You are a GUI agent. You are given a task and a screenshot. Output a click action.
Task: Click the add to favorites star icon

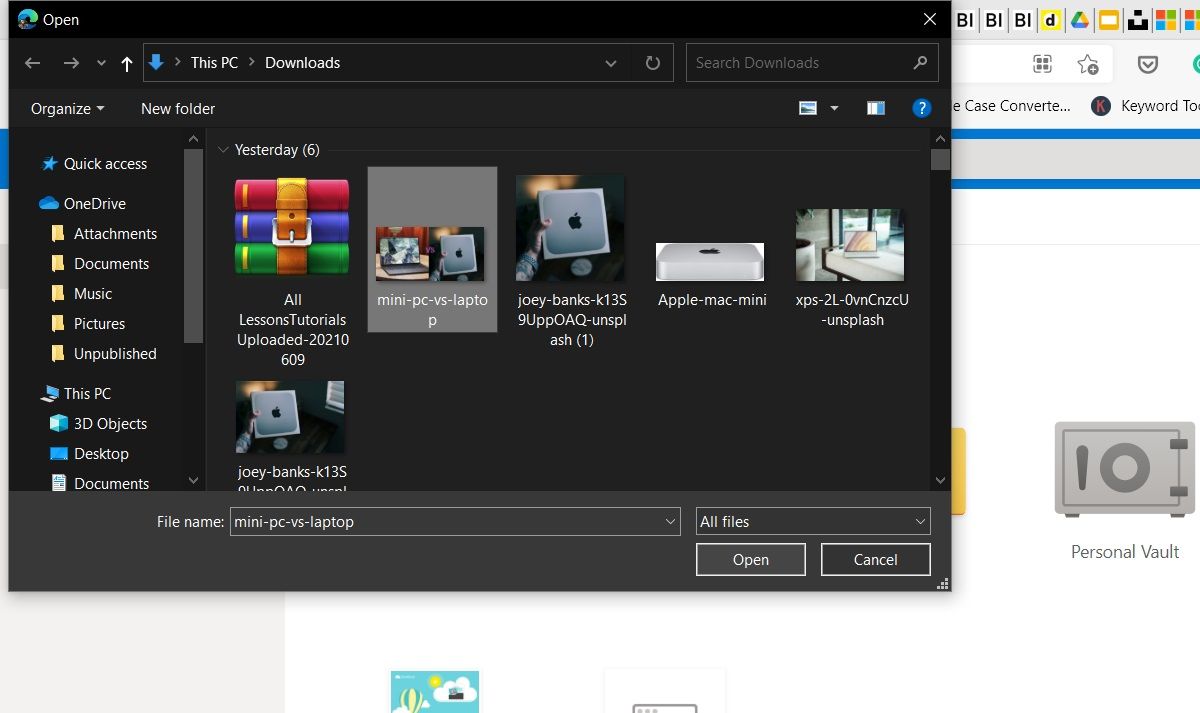(1088, 64)
